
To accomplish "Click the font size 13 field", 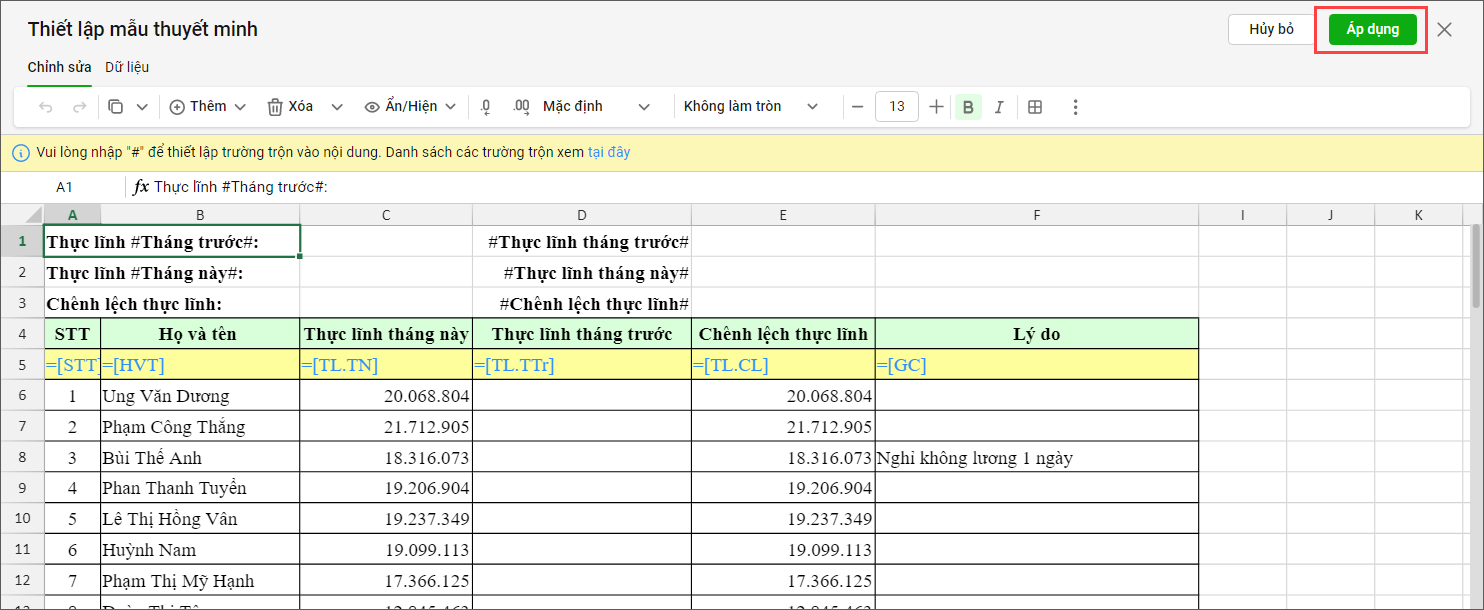I will point(896,107).
